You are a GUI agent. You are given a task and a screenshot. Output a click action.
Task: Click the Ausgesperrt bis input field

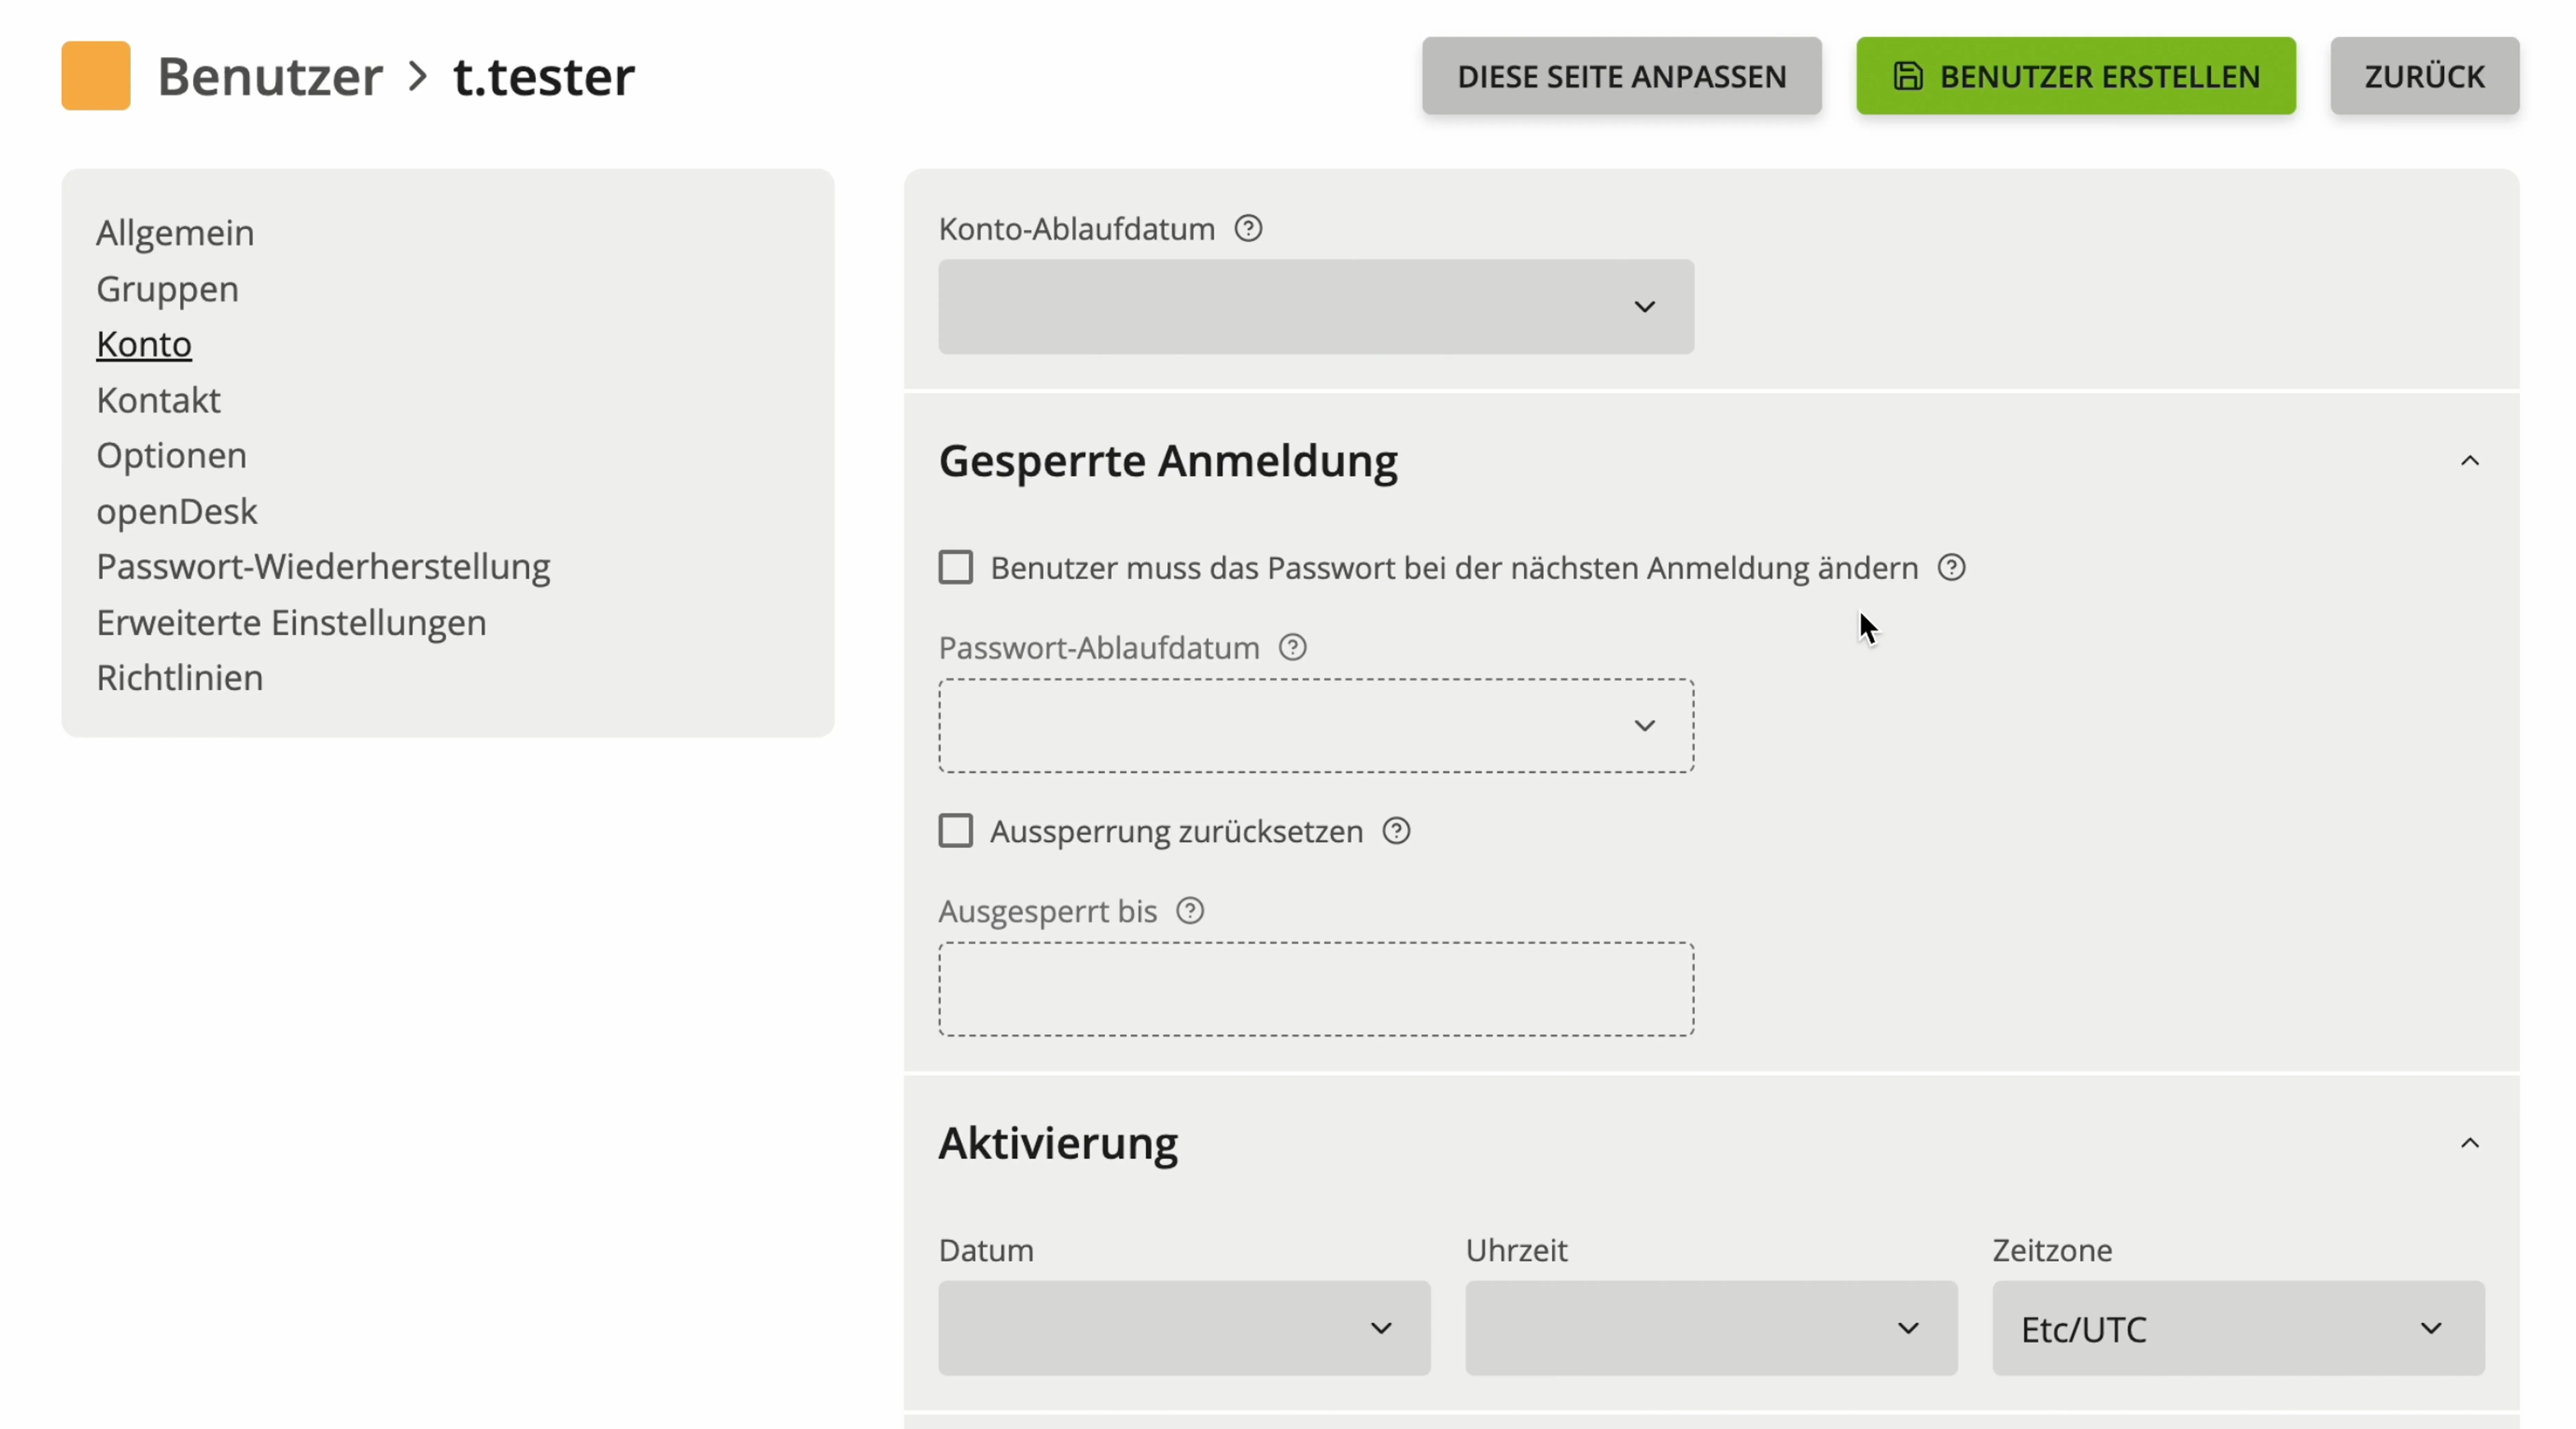coord(1315,989)
